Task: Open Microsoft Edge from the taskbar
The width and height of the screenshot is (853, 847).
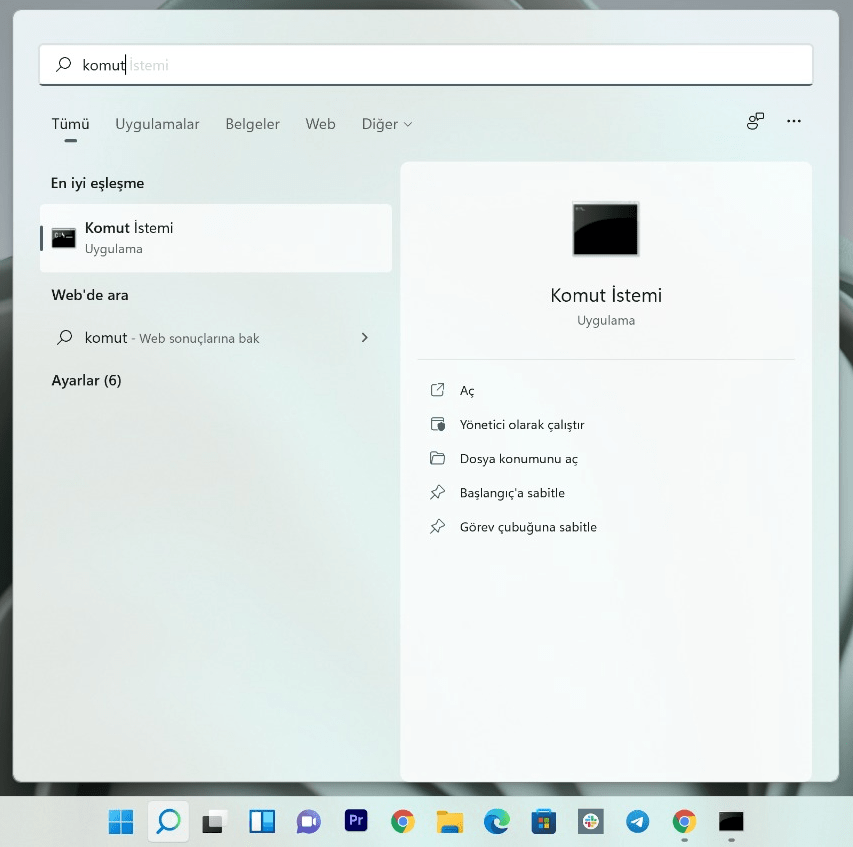Action: [x=496, y=821]
